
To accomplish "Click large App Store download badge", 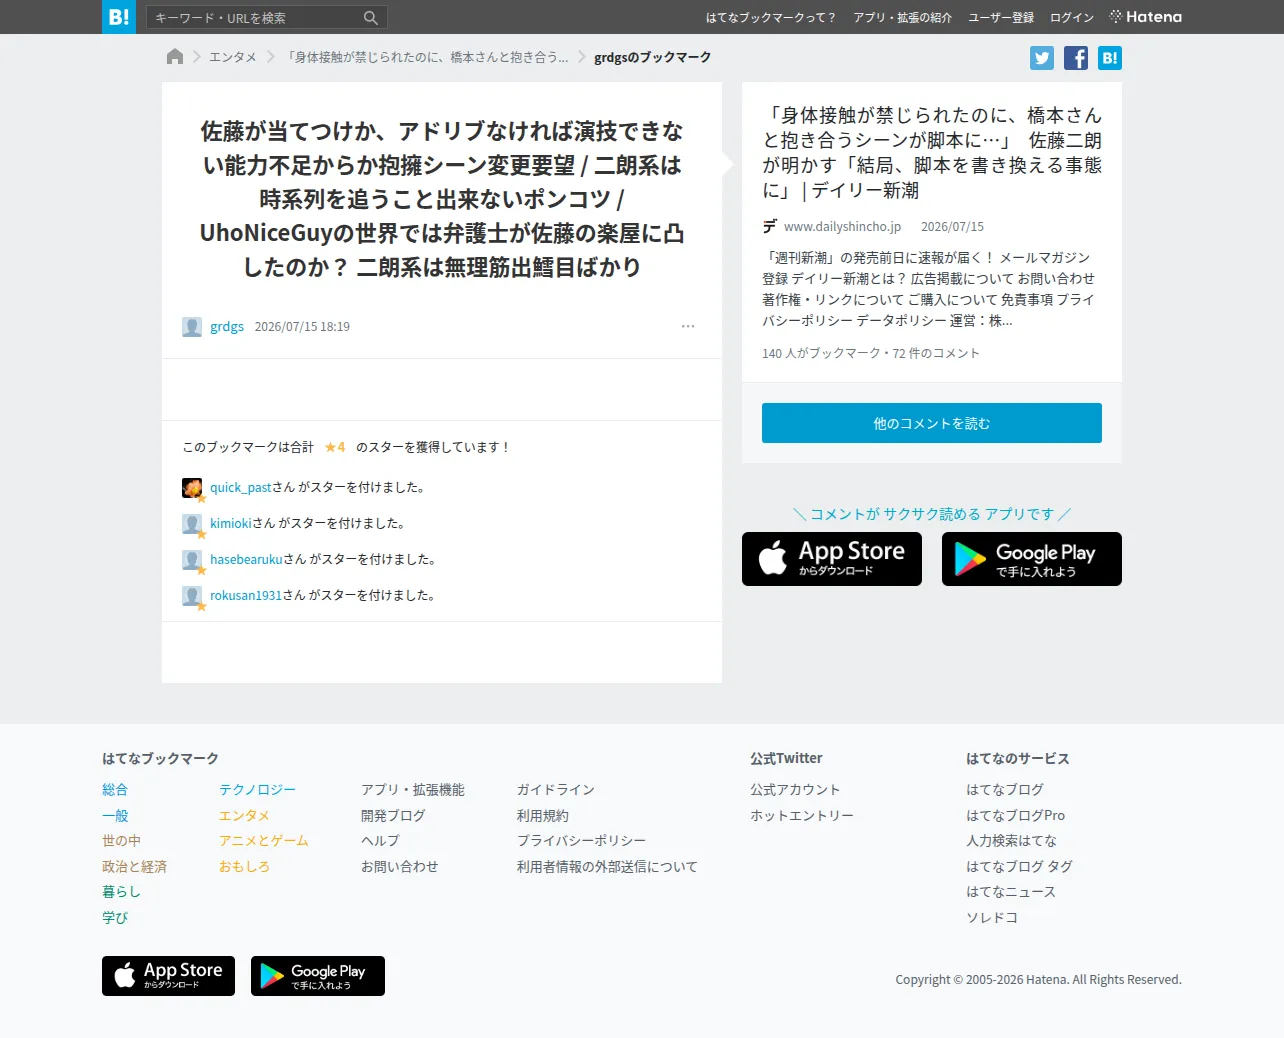I will point(832,559).
